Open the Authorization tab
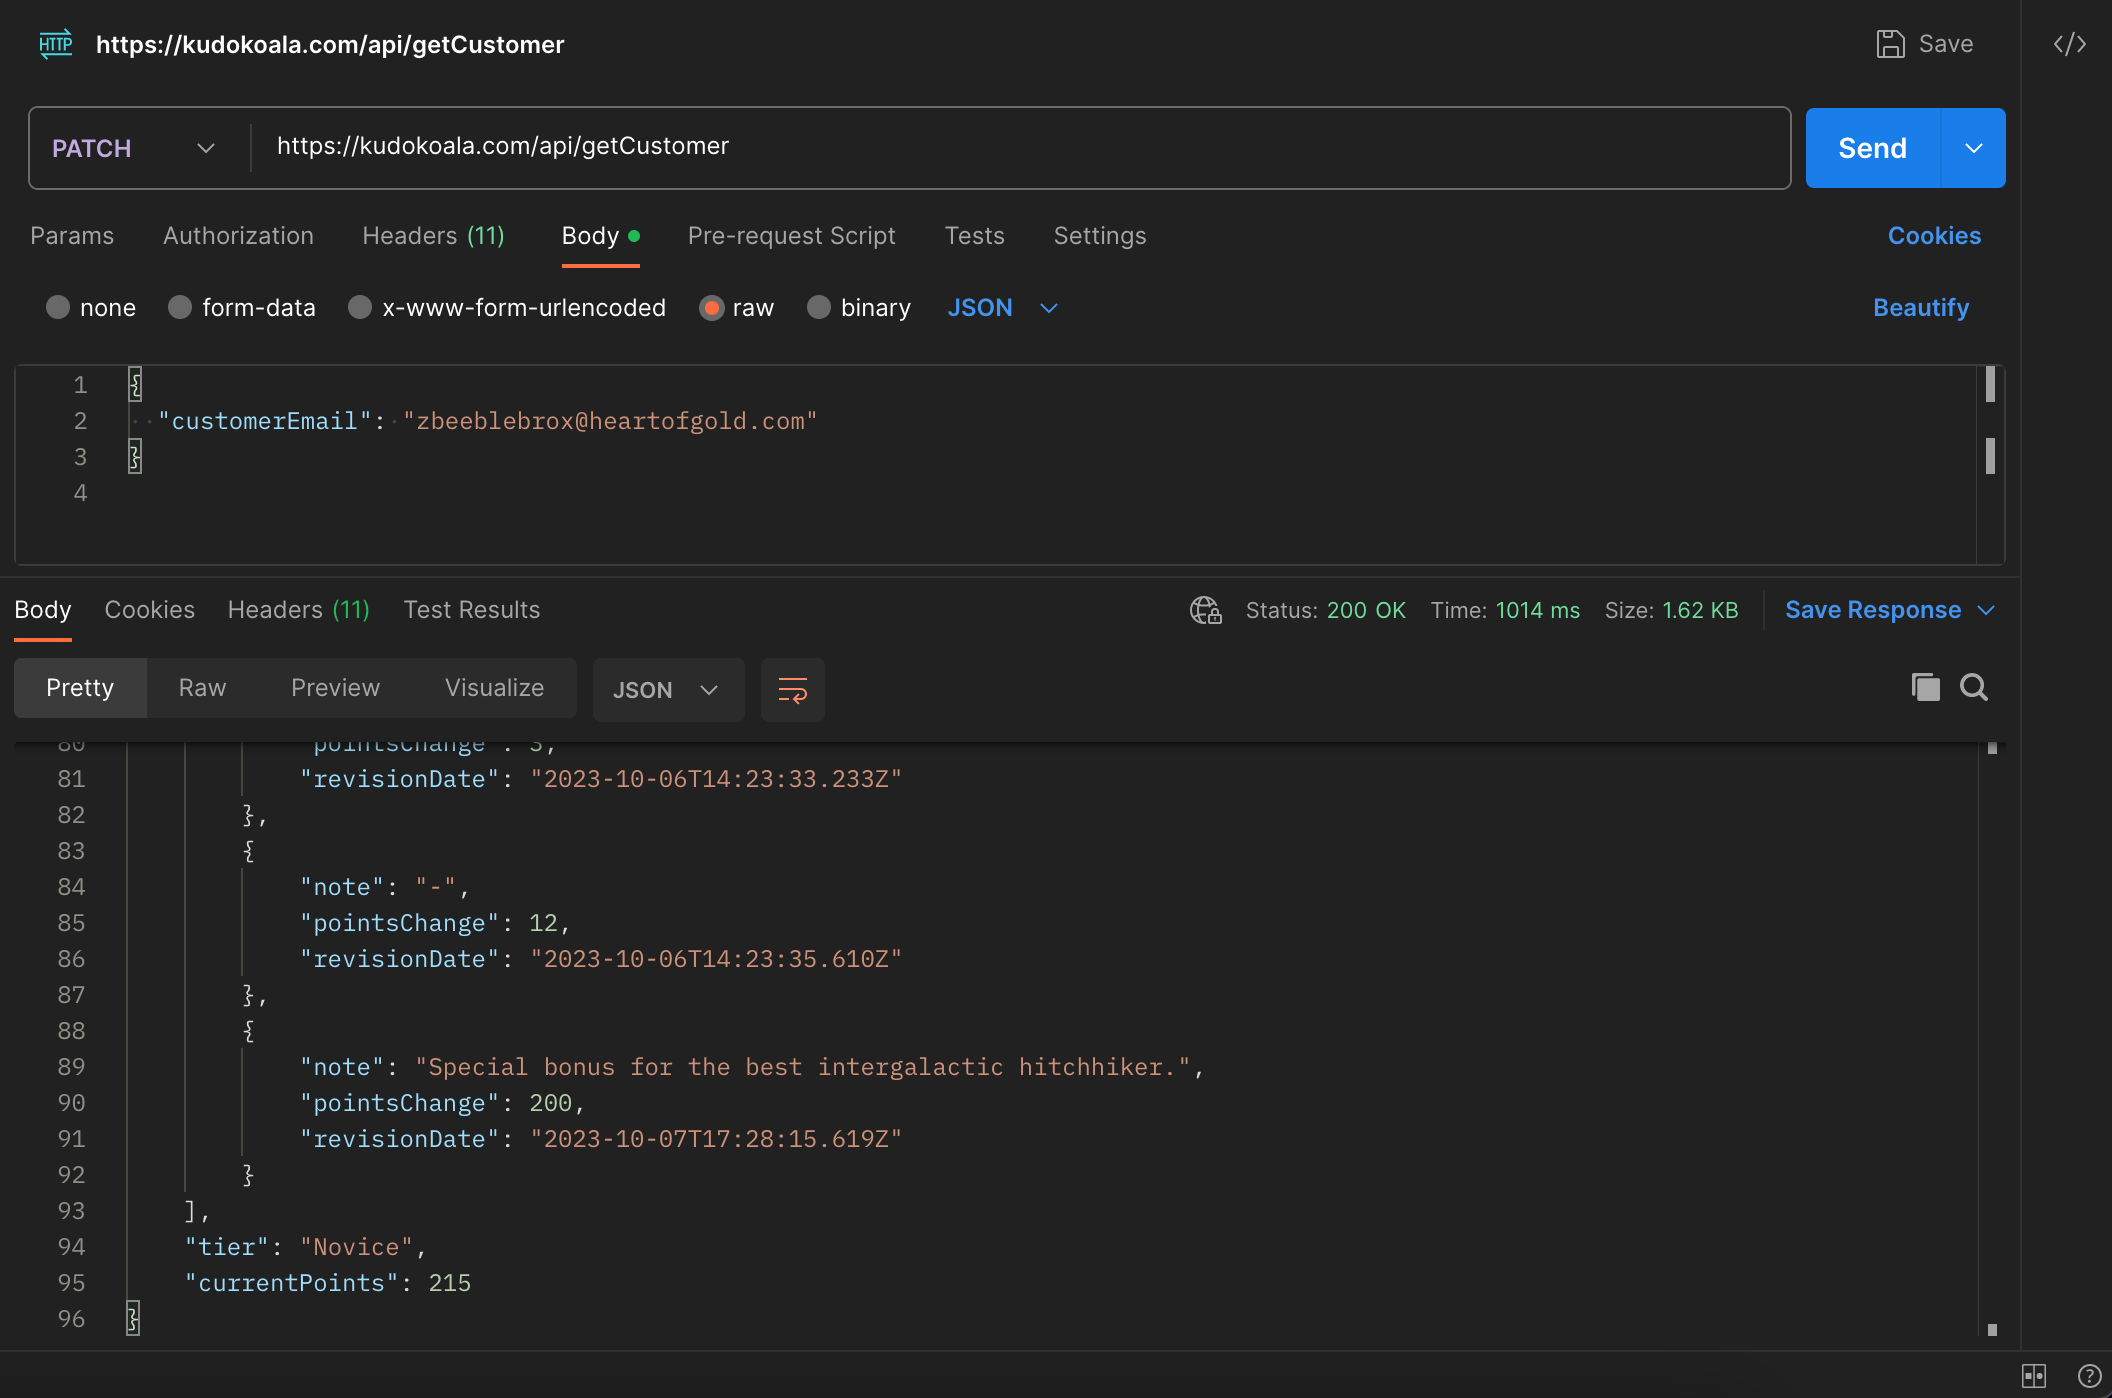 pyautogui.click(x=238, y=236)
